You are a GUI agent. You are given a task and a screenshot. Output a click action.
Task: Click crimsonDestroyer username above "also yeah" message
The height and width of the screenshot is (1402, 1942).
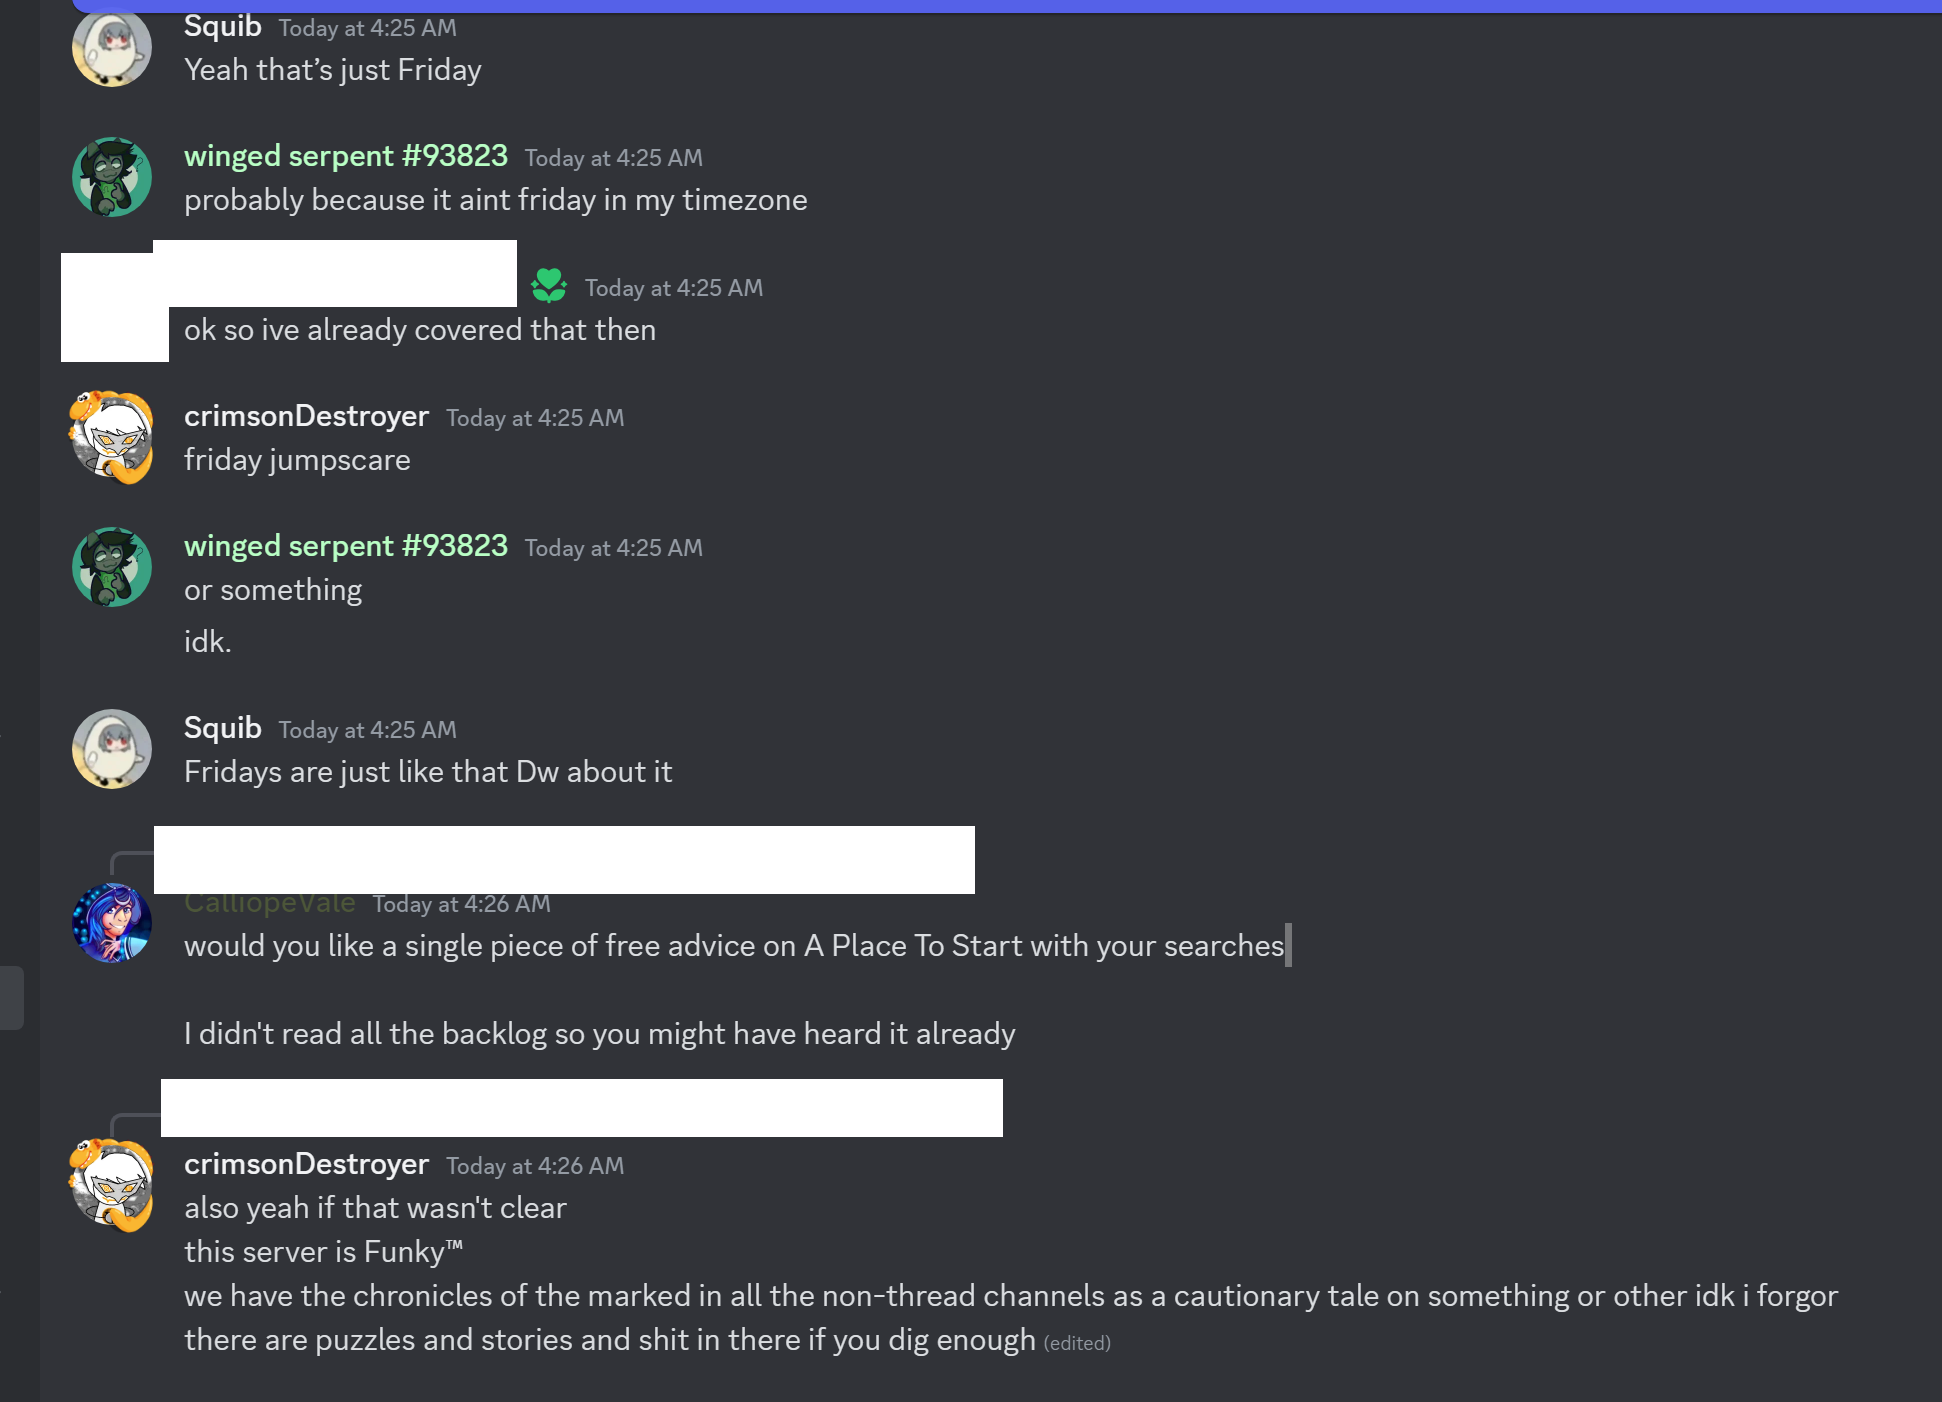click(x=306, y=1164)
